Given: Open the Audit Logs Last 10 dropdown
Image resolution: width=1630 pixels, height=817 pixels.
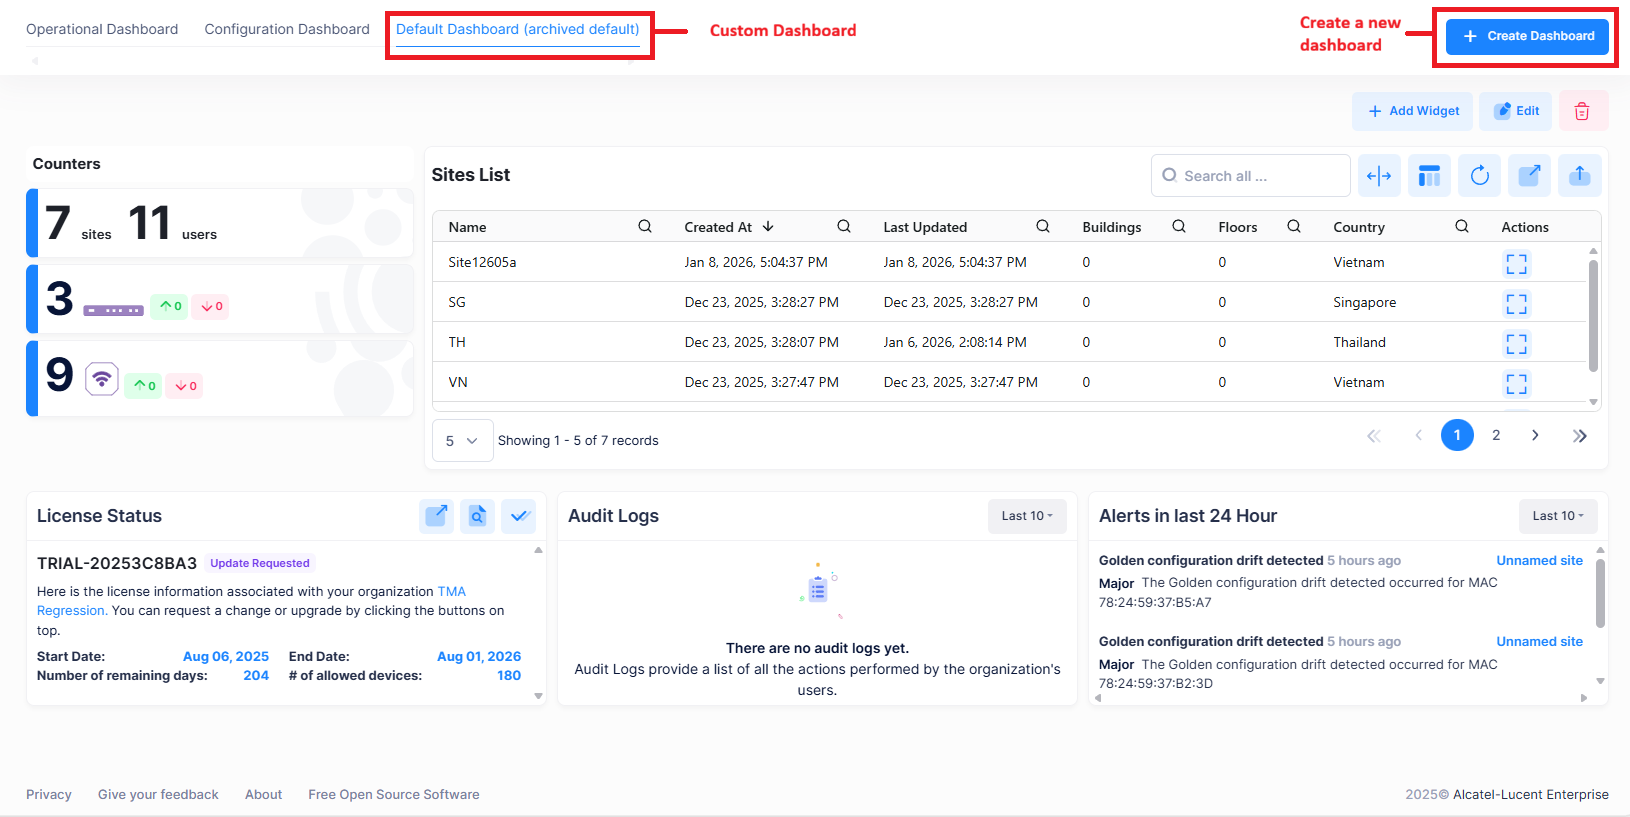Looking at the screenshot, I should 1026,516.
